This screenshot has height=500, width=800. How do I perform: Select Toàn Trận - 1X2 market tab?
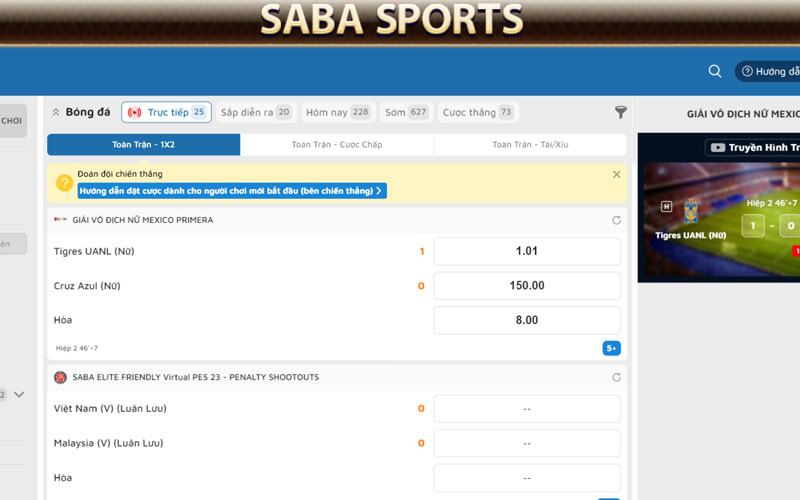pyautogui.click(x=143, y=144)
